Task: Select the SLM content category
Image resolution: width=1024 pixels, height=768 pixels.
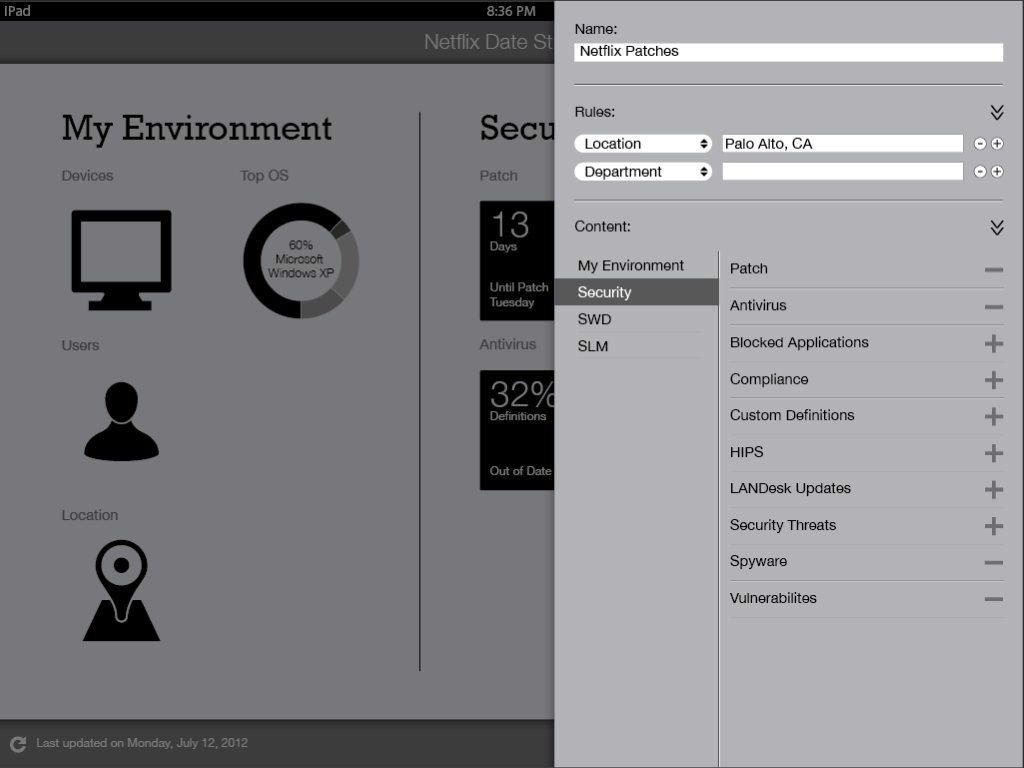Action: click(x=593, y=346)
